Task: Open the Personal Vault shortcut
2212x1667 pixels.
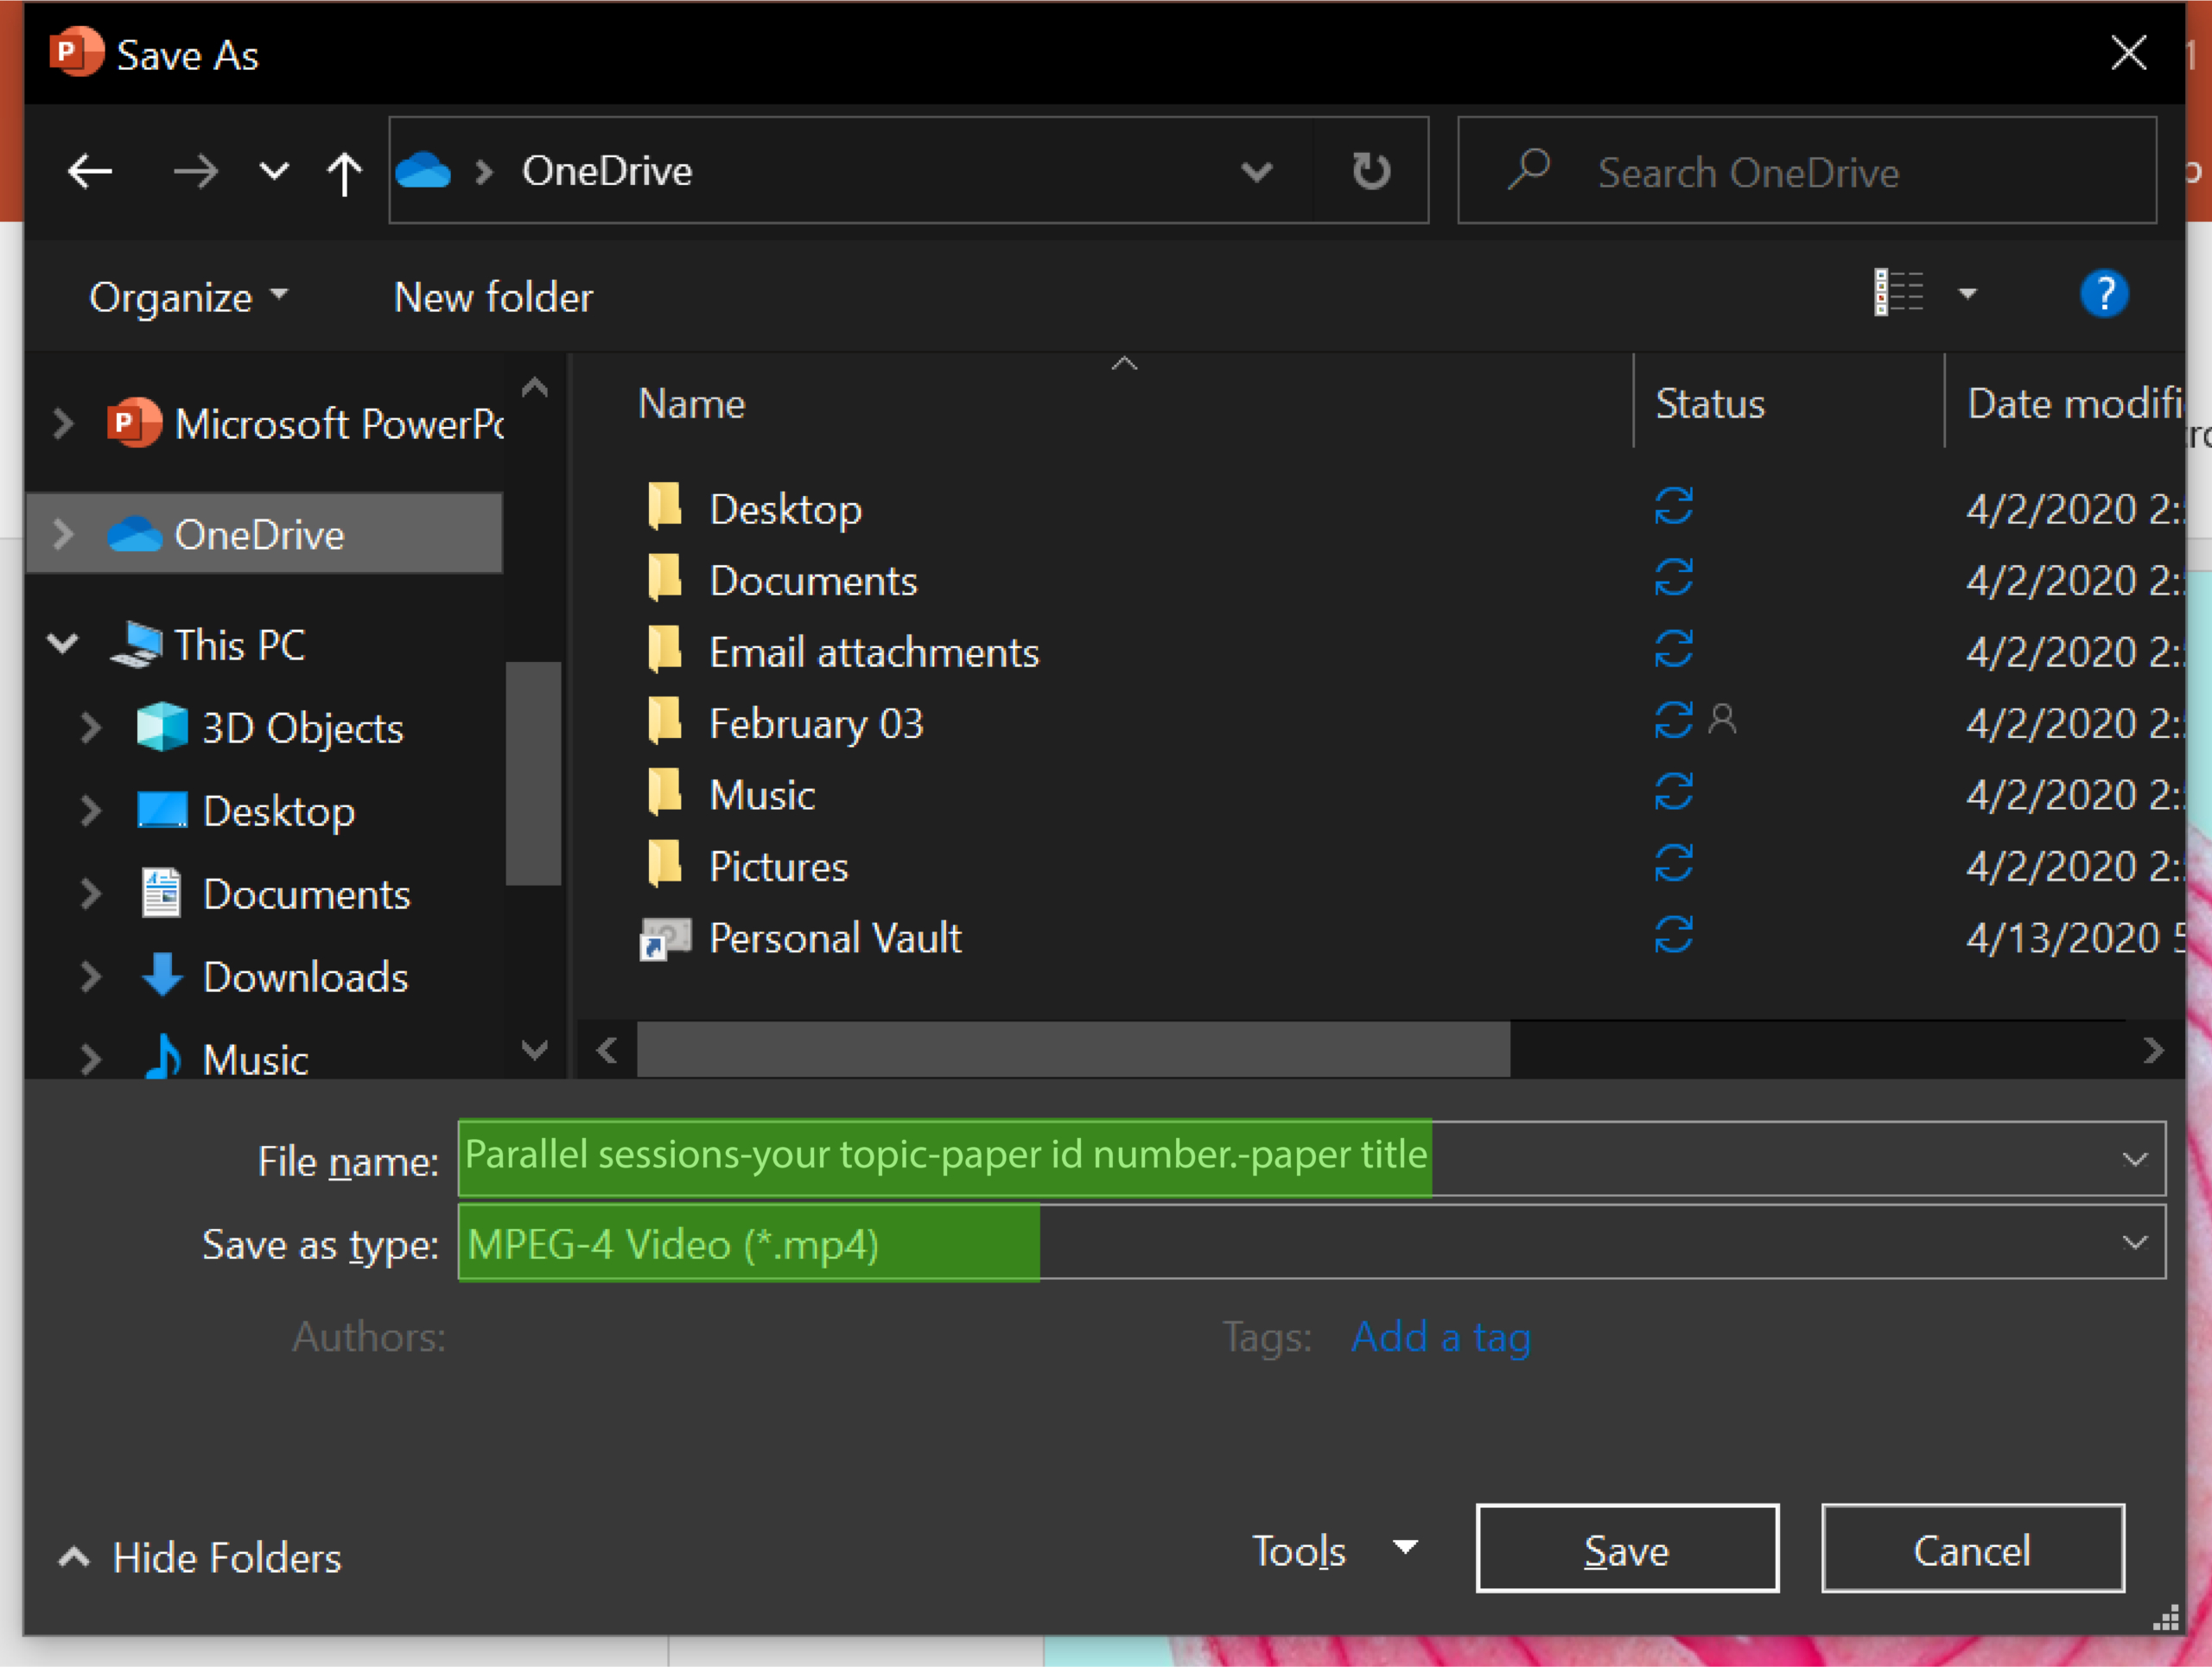Action: (834, 938)
